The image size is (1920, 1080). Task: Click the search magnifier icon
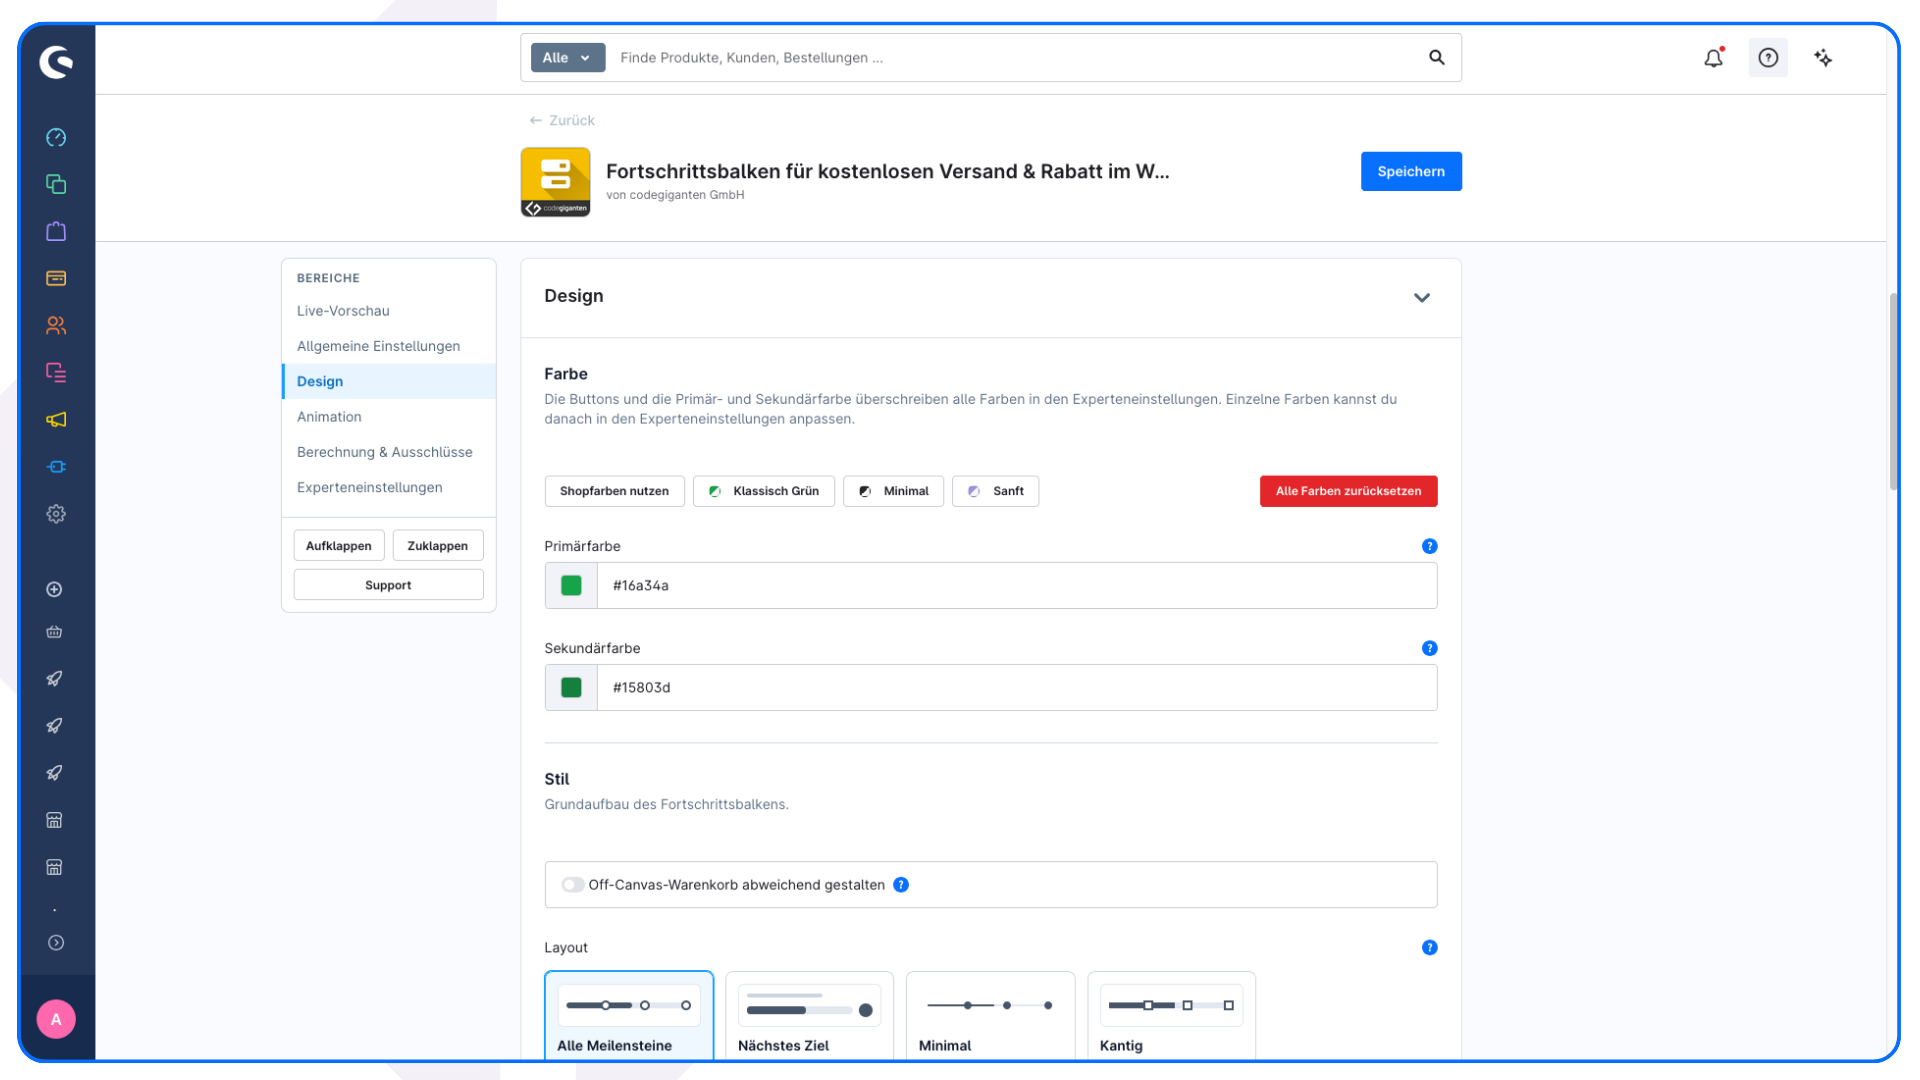[x=1437, y=58]
